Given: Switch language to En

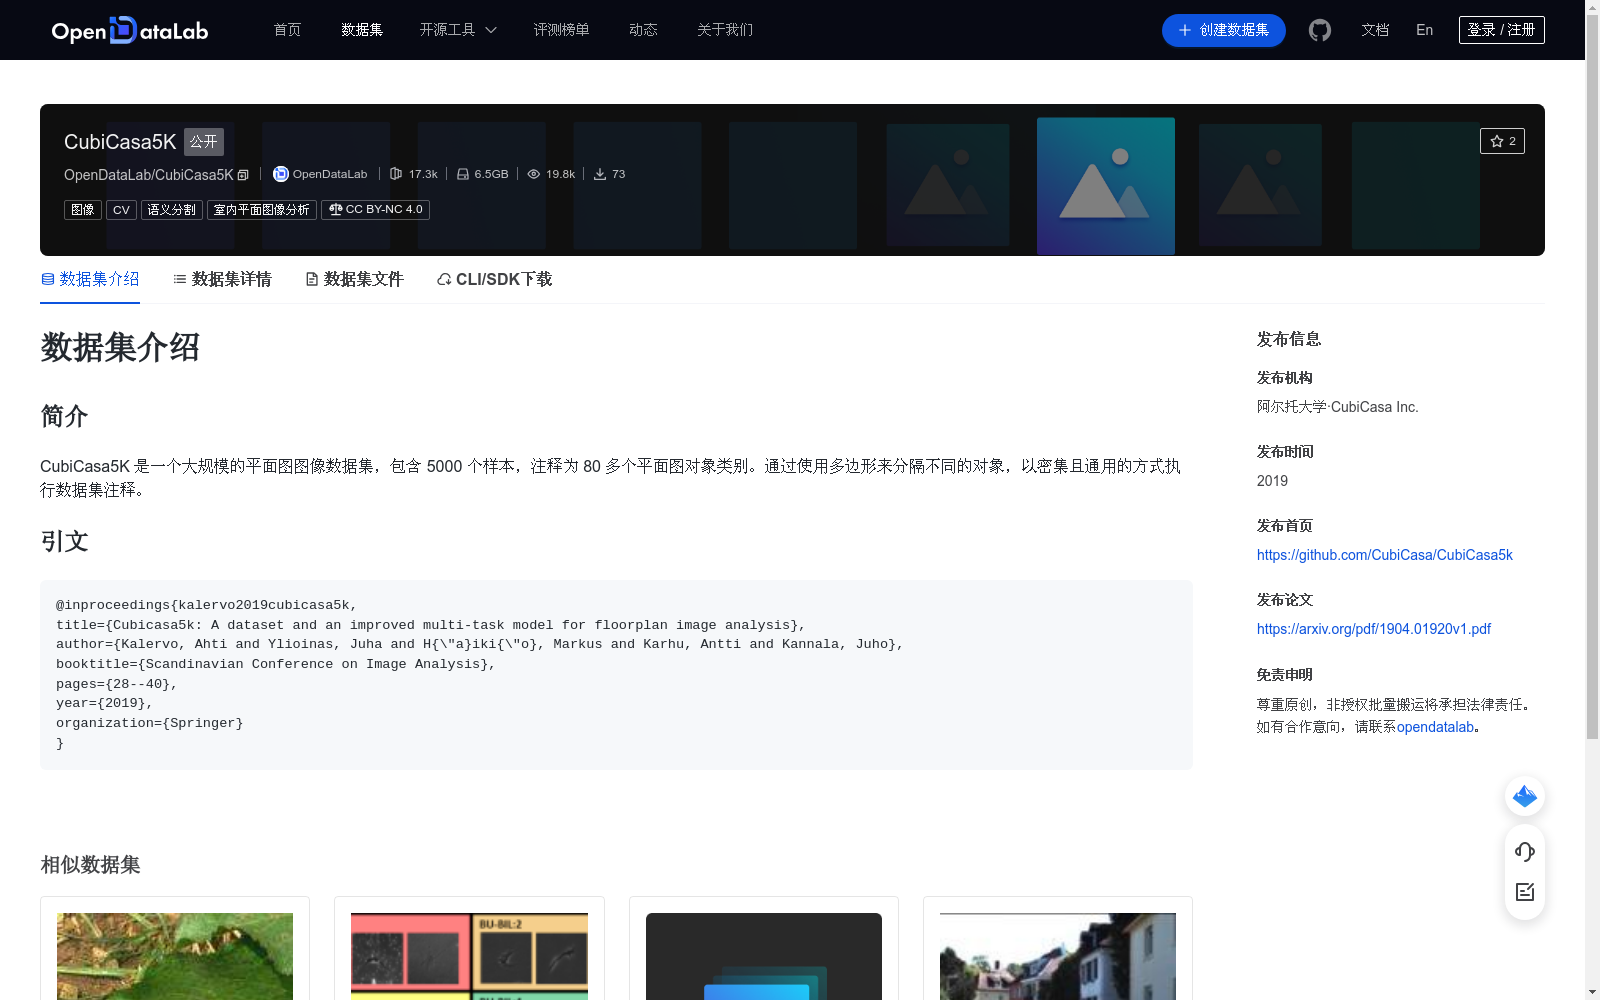Looking at the screenshot, I should (1424, 30).
